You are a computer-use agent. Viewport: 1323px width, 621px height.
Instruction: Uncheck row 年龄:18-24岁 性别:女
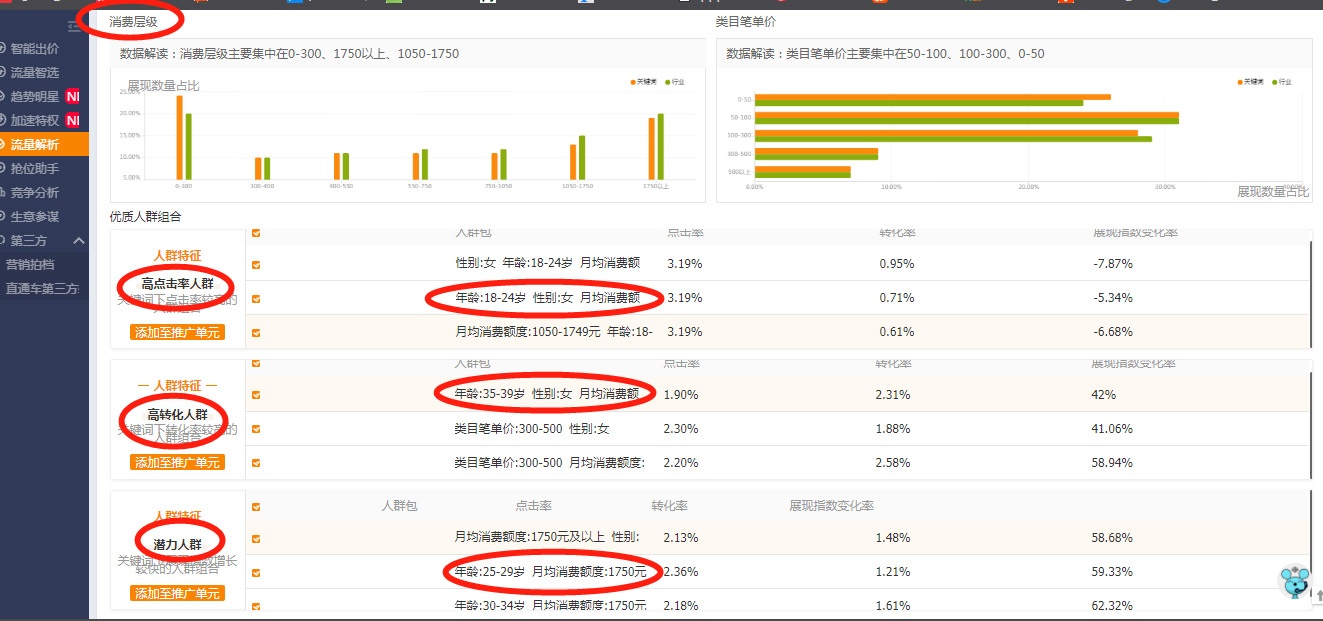[257, 298]
